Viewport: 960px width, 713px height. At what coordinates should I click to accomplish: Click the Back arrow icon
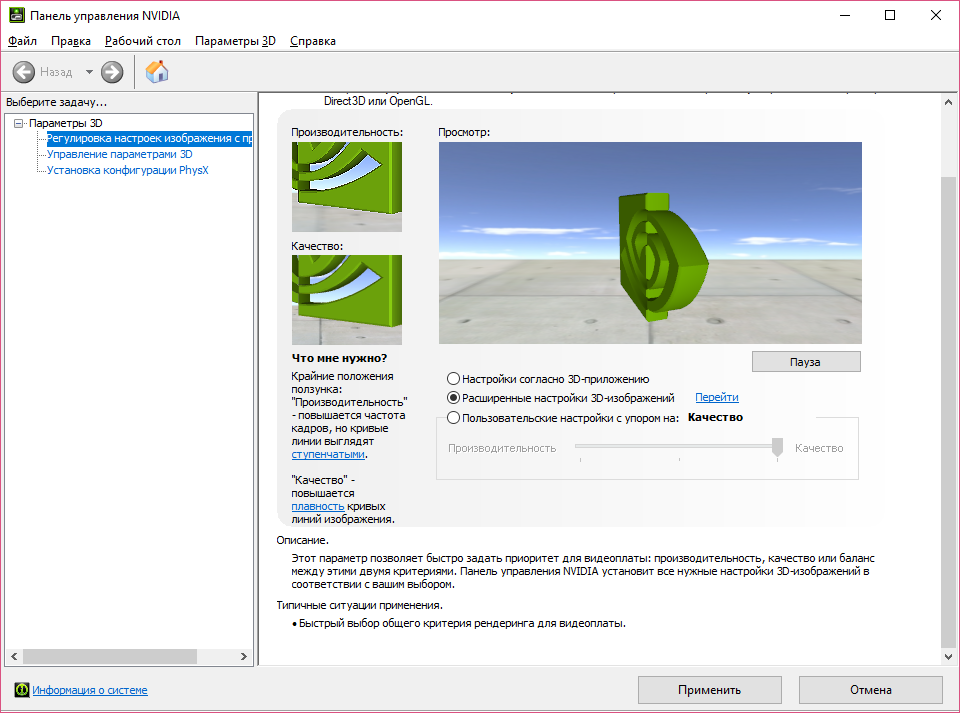(x=23, y=72)
